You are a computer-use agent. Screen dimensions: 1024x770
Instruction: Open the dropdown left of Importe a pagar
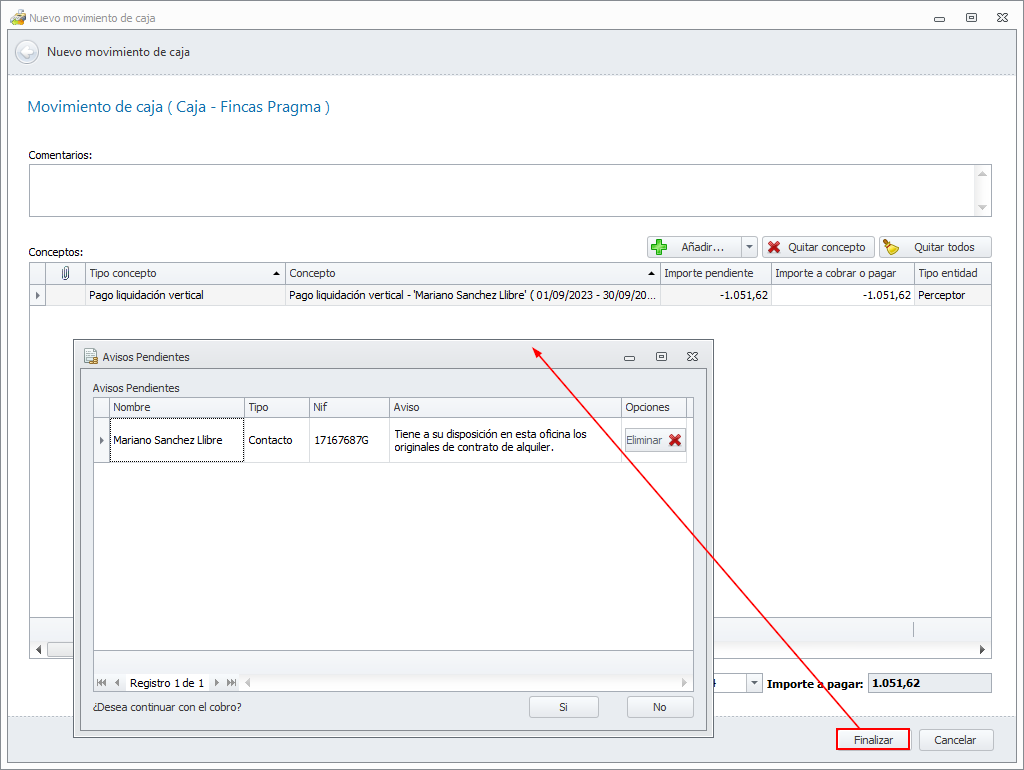point(754,683)
